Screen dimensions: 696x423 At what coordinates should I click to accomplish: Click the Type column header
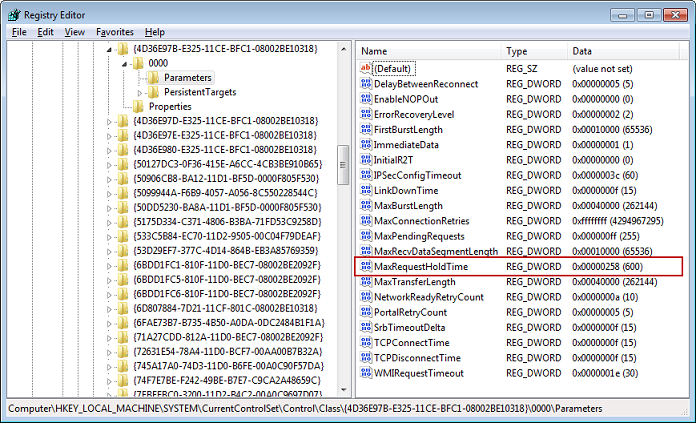tap(532, 51)
